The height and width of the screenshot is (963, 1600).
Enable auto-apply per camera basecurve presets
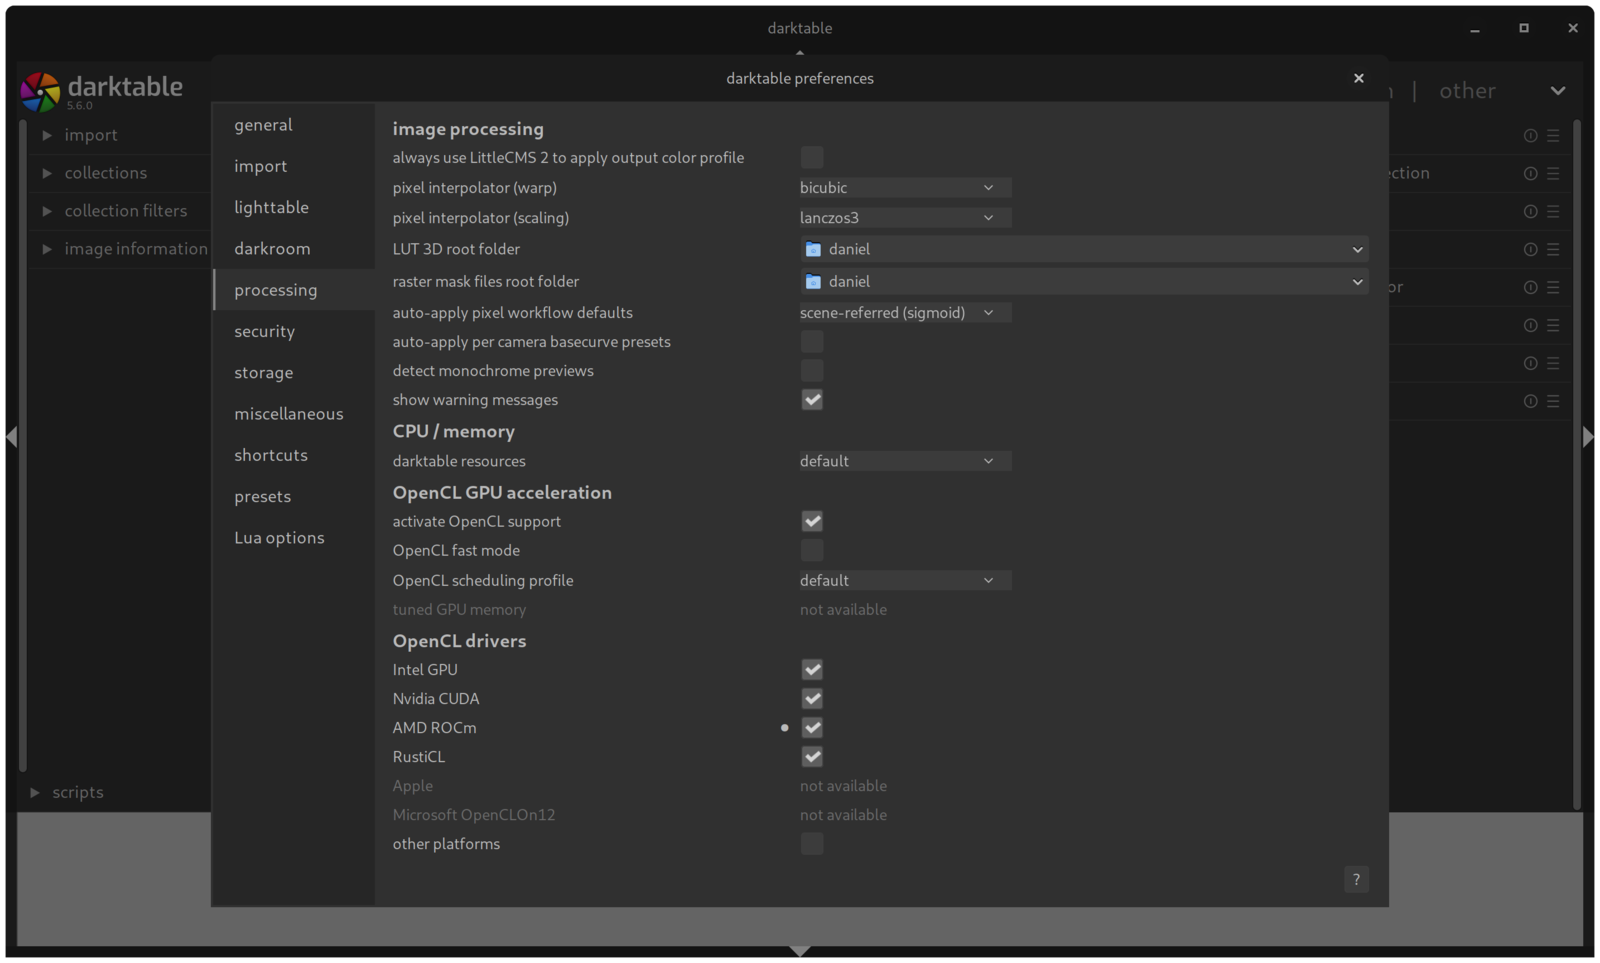[812, 342]
